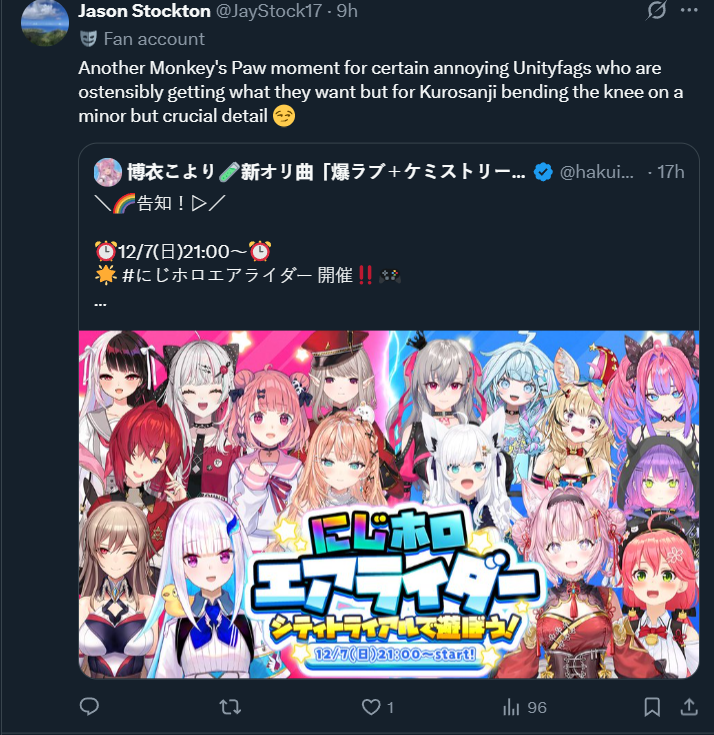714x735 pixels.
Task: Open the three-dot more options menu
Action: tap(689, 10)
